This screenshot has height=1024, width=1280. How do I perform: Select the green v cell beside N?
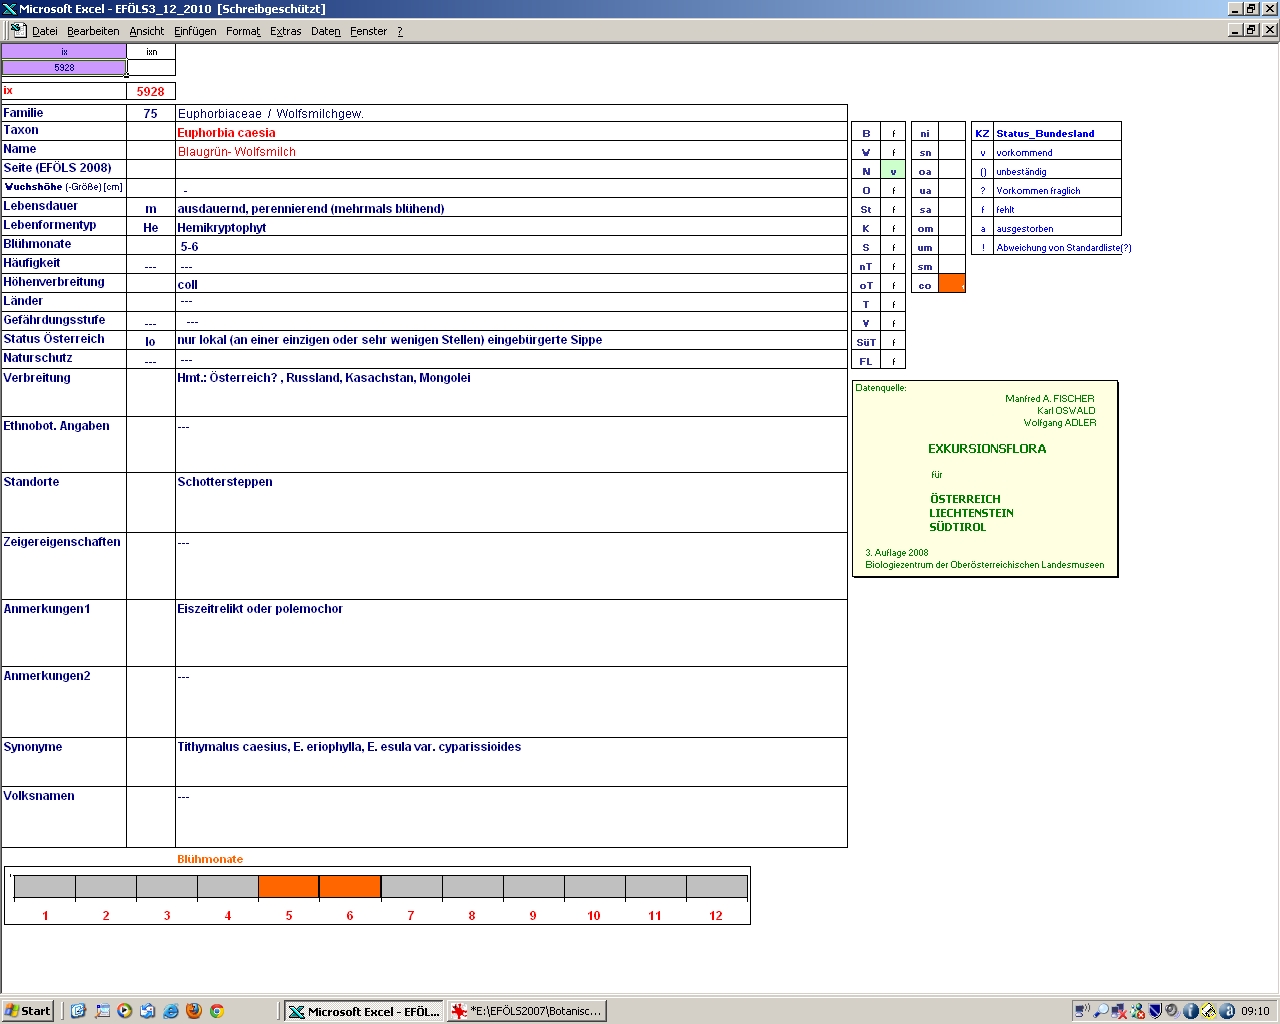tap(893, 171)
